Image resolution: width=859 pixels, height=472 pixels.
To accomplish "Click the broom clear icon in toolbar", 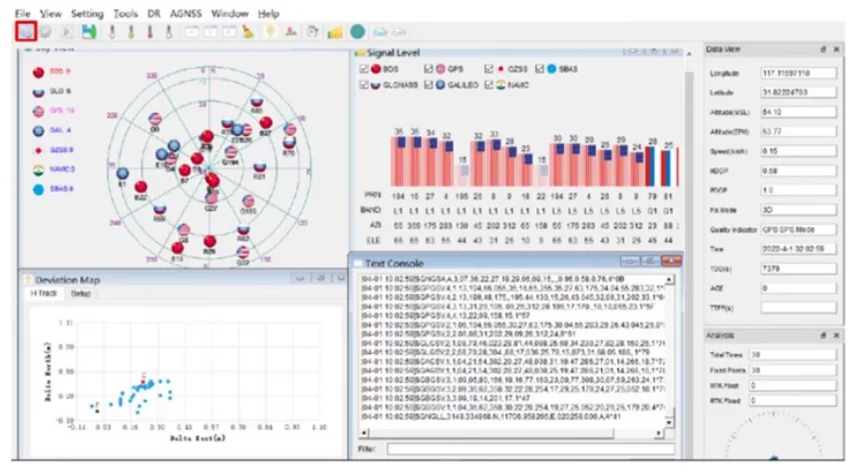I will click(249, 32).
